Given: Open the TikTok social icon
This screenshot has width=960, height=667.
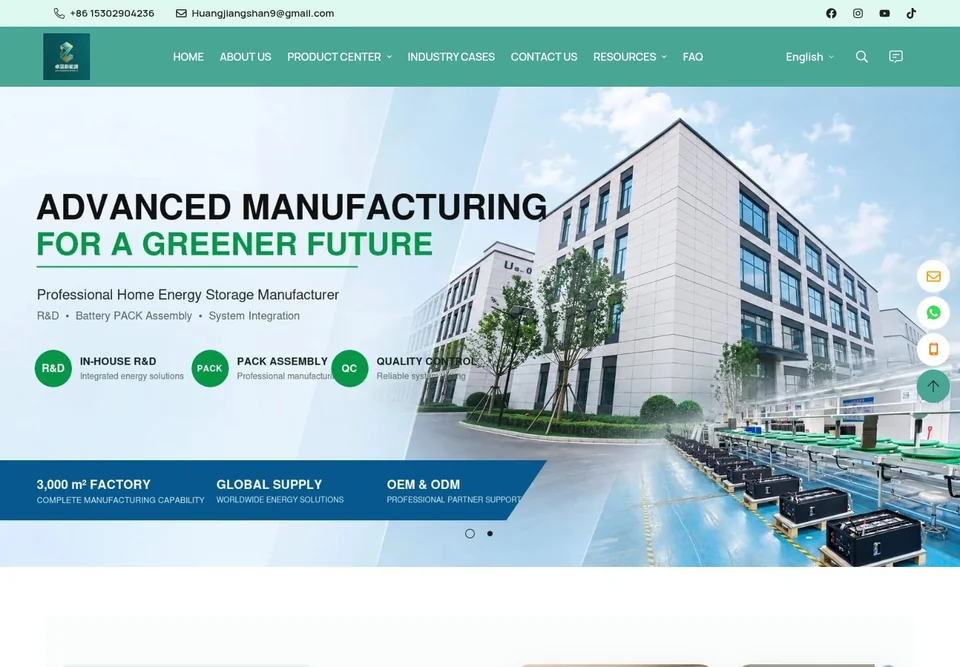Looking at the screenshot, I should [911, 13].
